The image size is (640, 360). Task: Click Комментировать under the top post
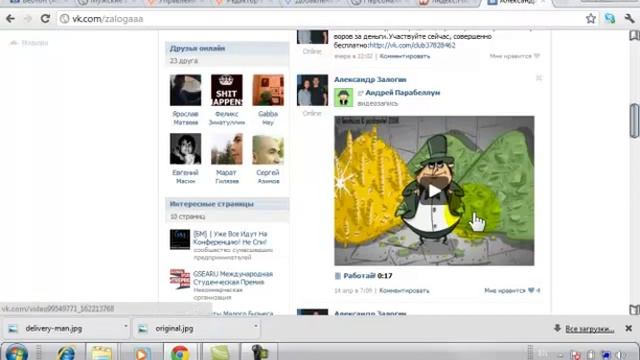tap(404, 56)
